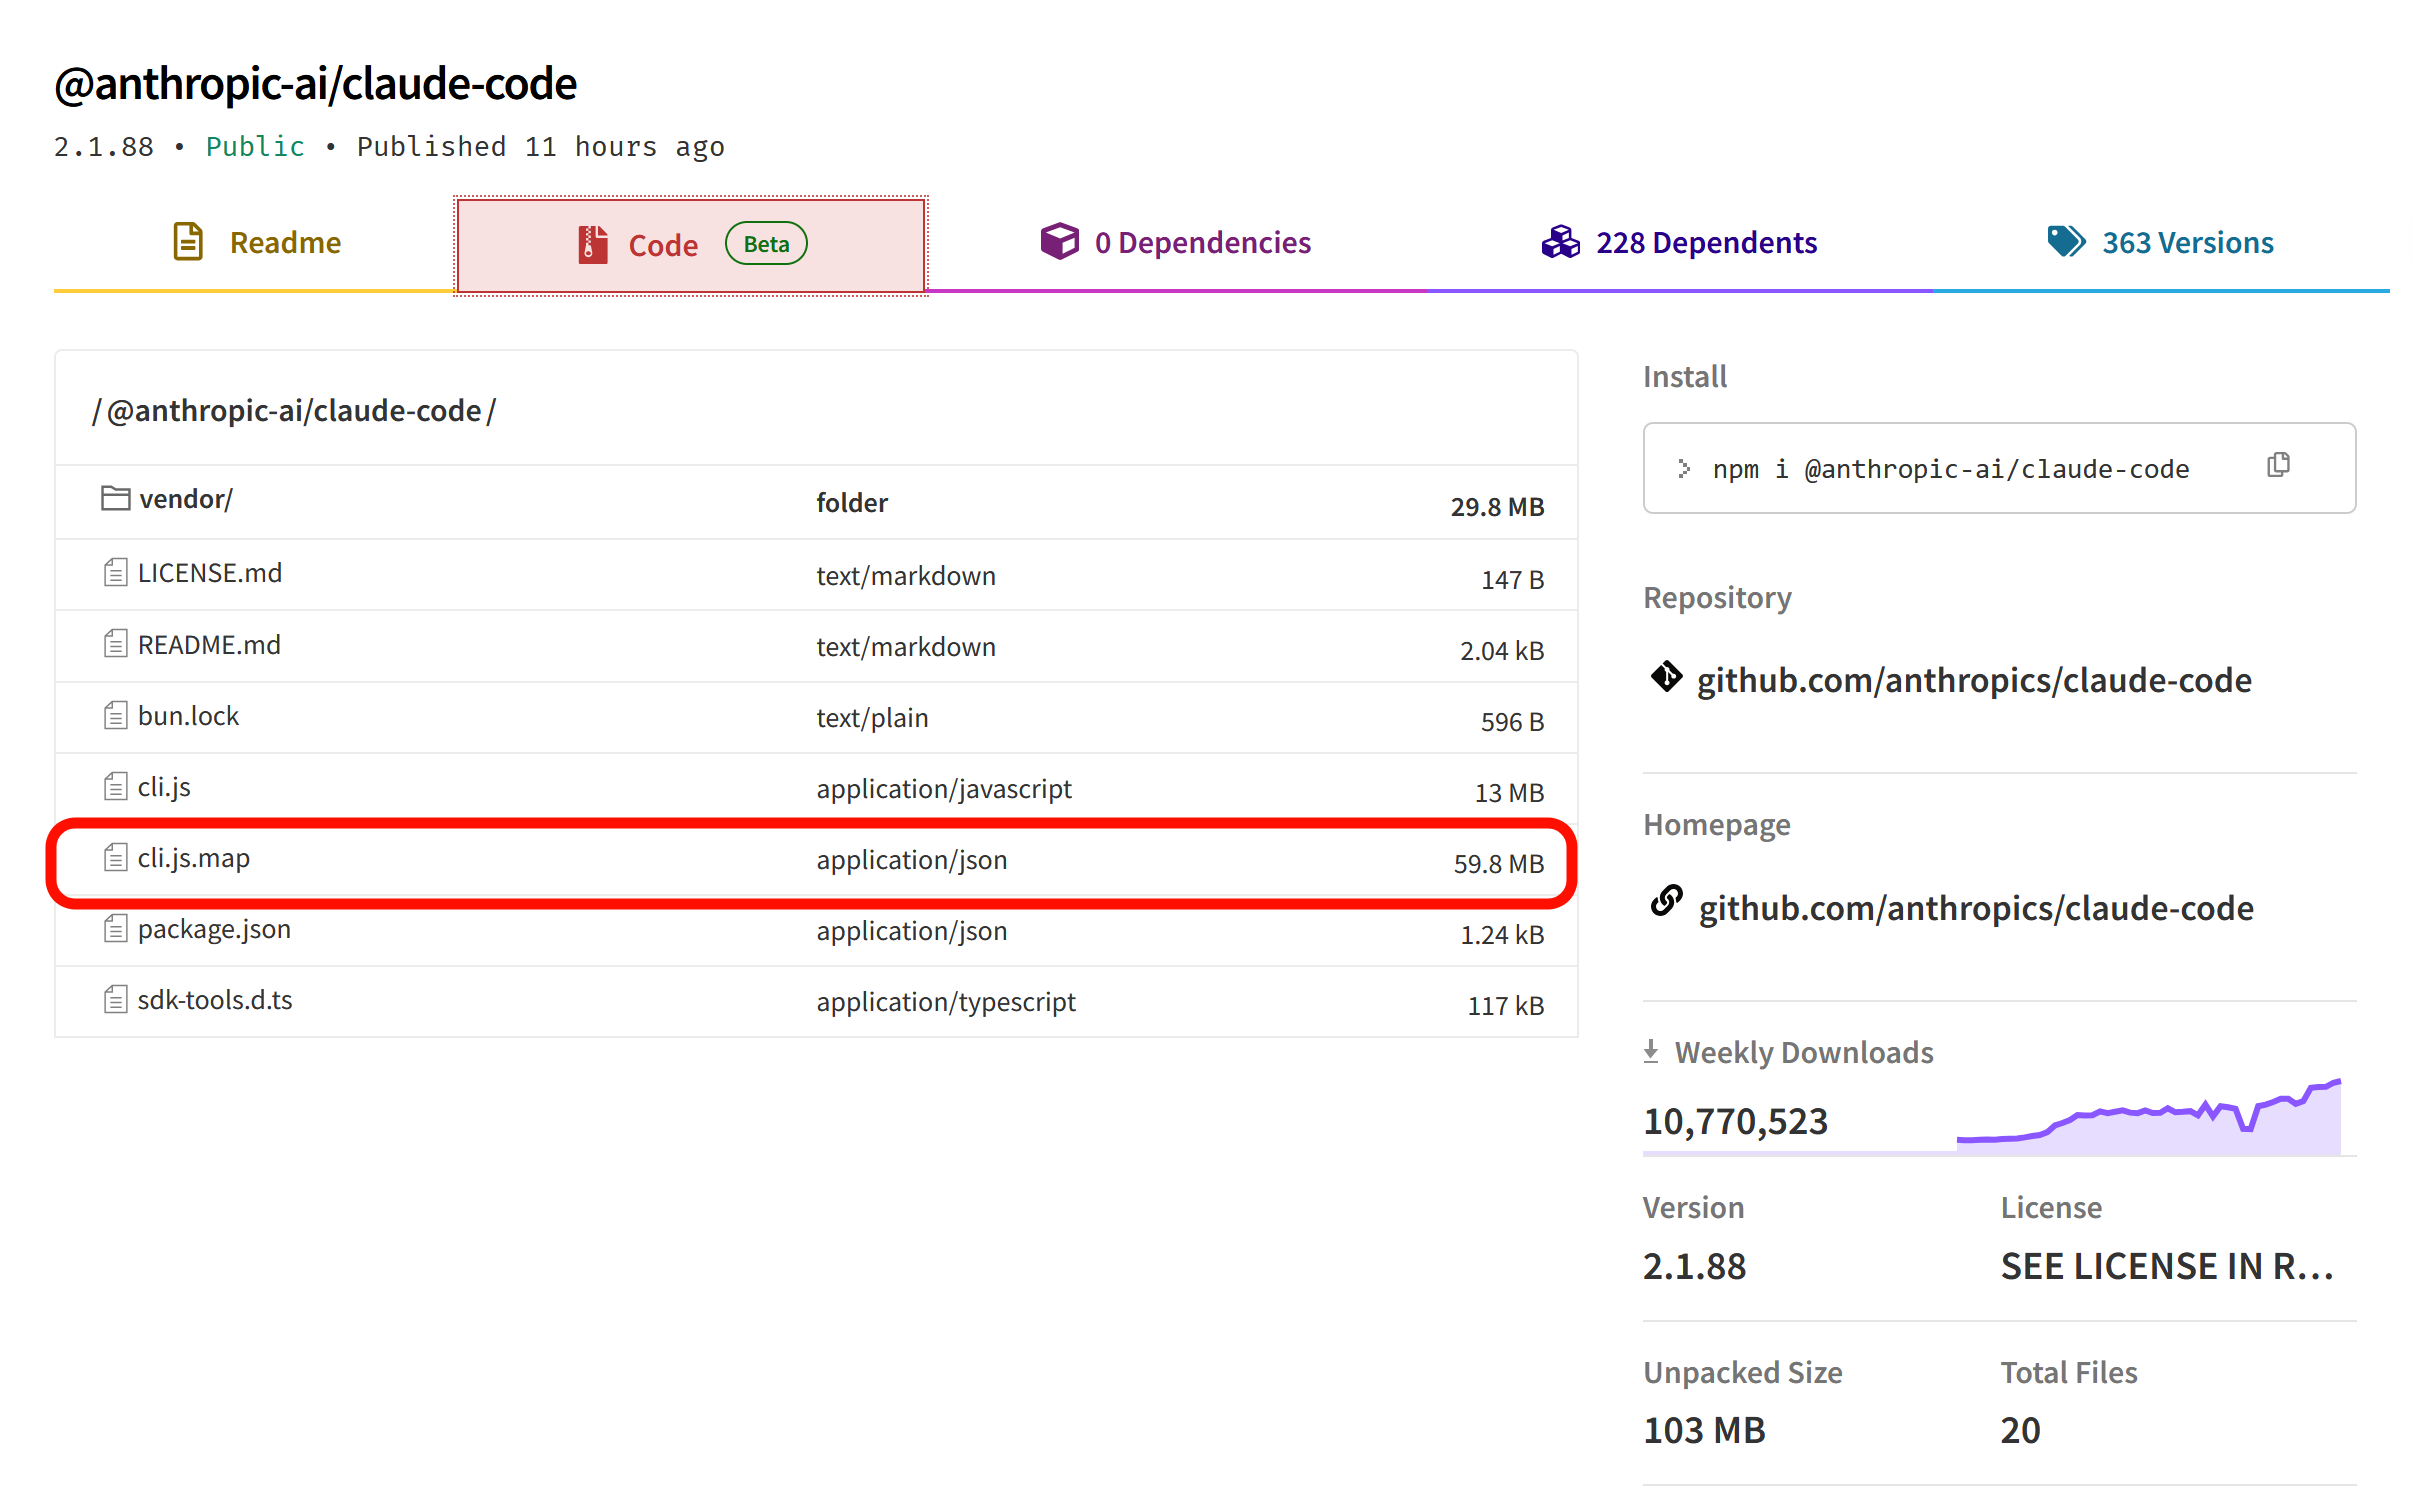The image size is (2413, 1498).
Task: Click the LICENSE.md file icon
Action: pos(115,573)
